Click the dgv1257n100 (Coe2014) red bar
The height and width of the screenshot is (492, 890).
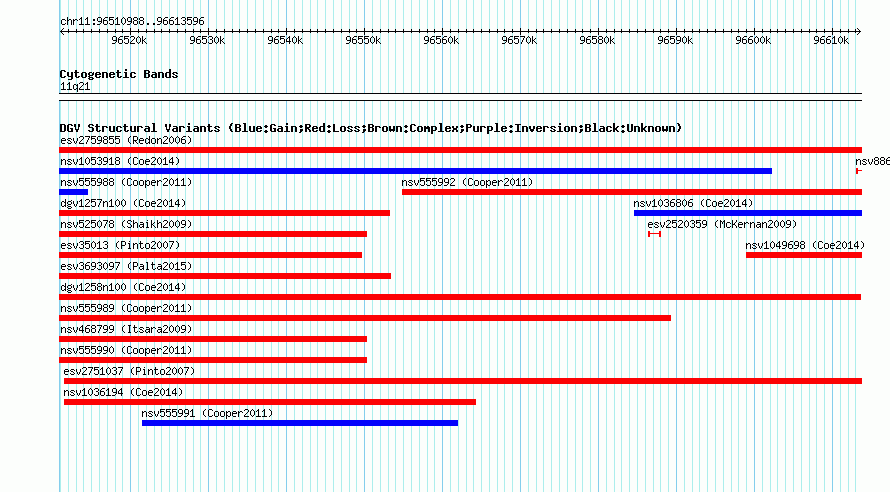click(224, 213)
